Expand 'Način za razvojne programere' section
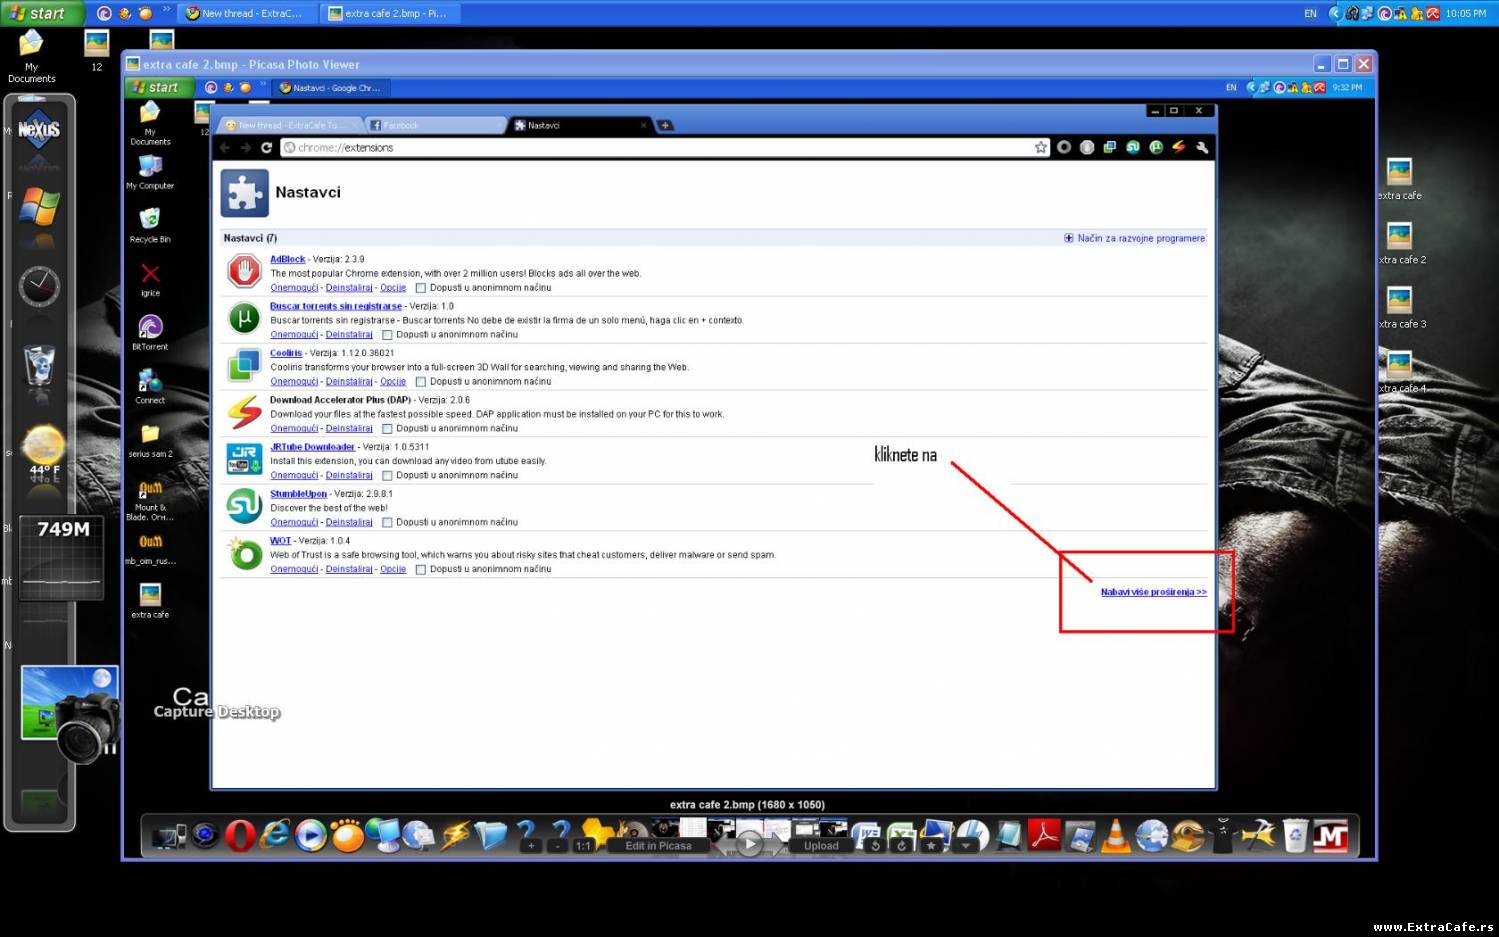Viewport: 1499px width, 937px height. (x=1134, y=238)
